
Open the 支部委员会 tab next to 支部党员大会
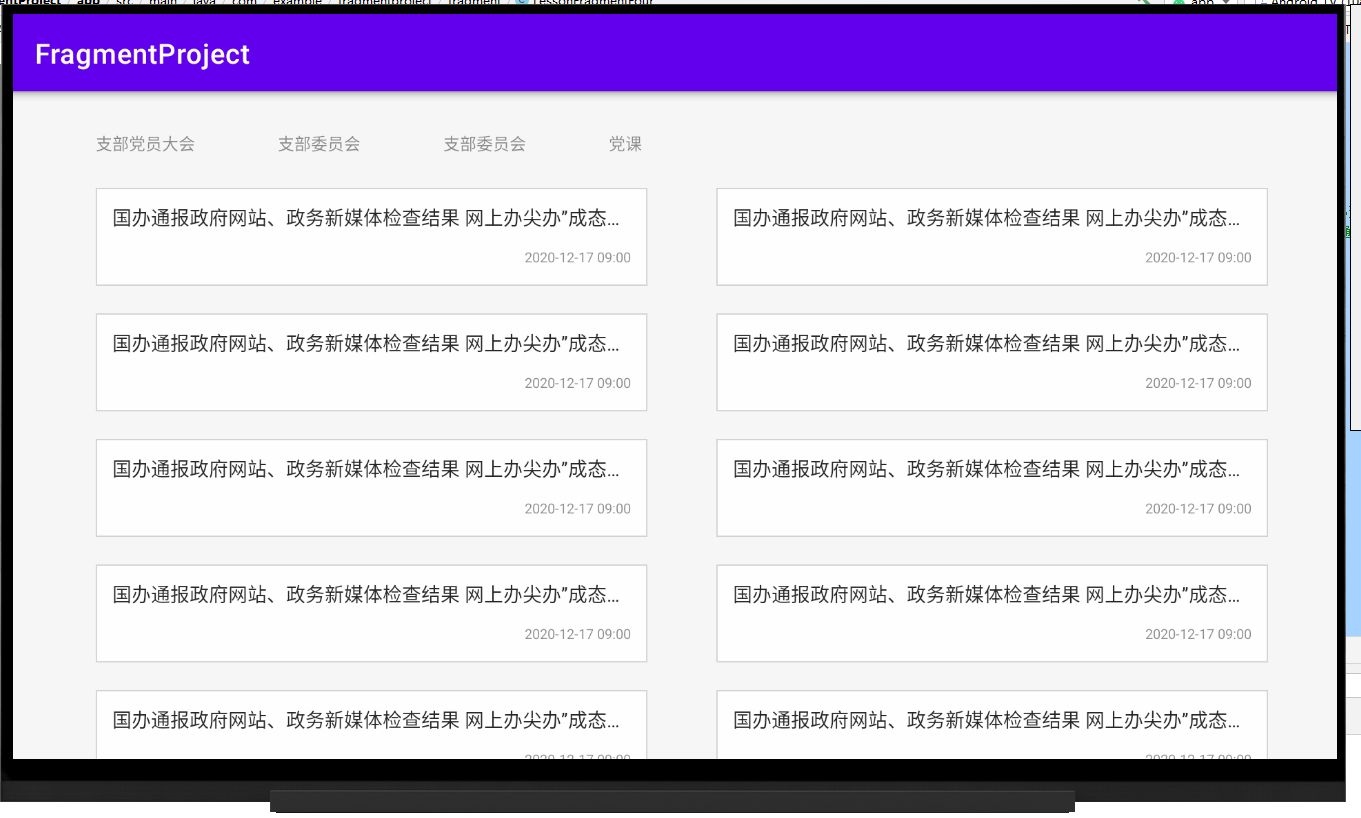point(319,144)
